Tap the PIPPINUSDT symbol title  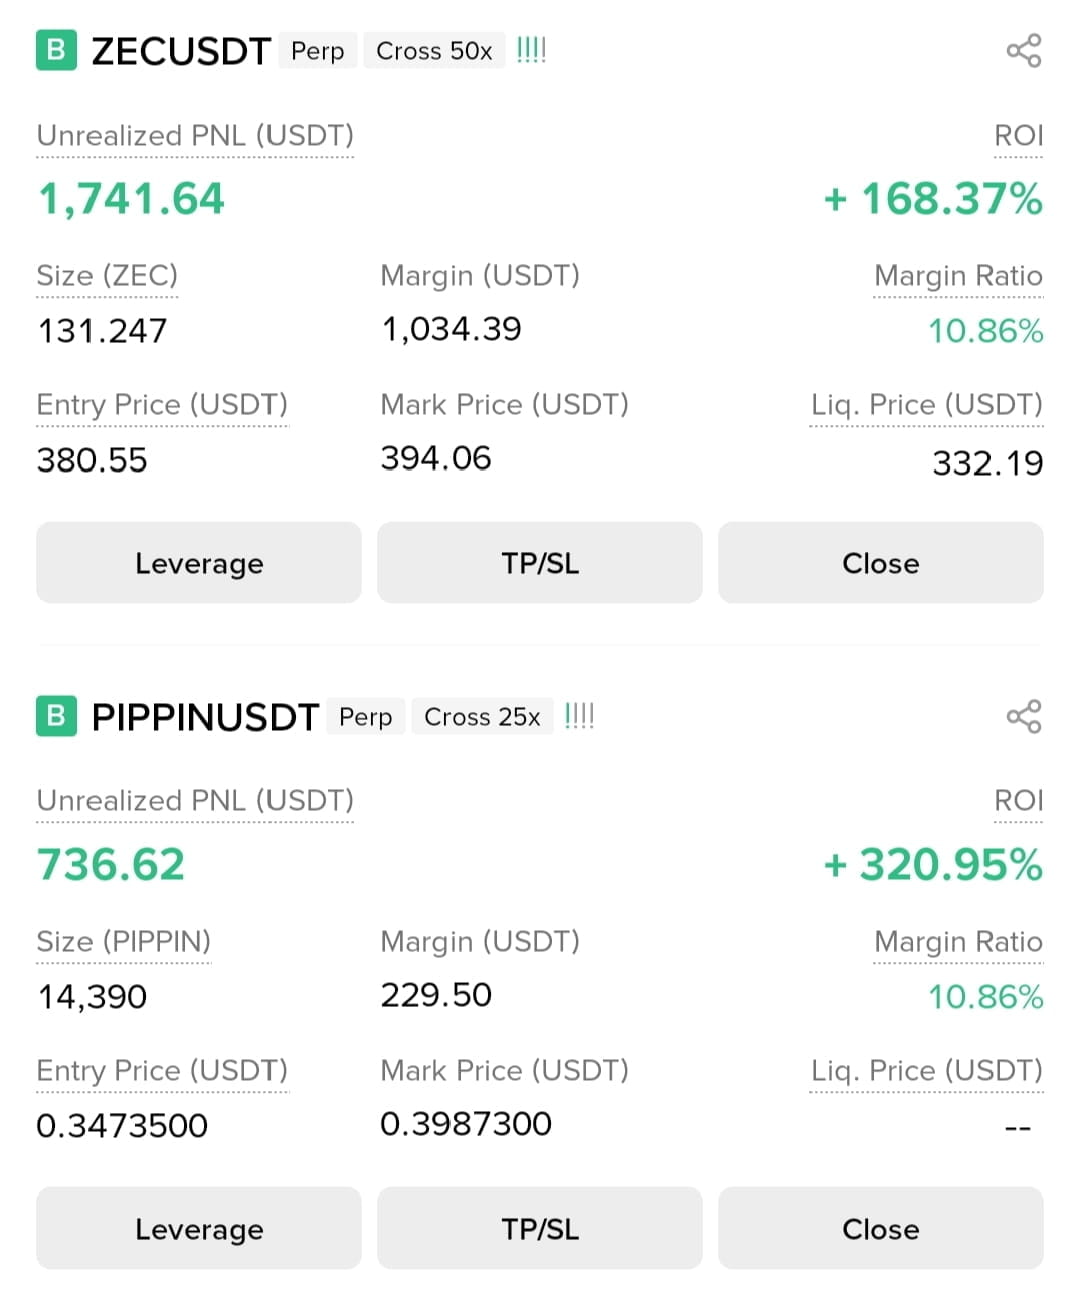pyautogui.click(x=205, y=717)
